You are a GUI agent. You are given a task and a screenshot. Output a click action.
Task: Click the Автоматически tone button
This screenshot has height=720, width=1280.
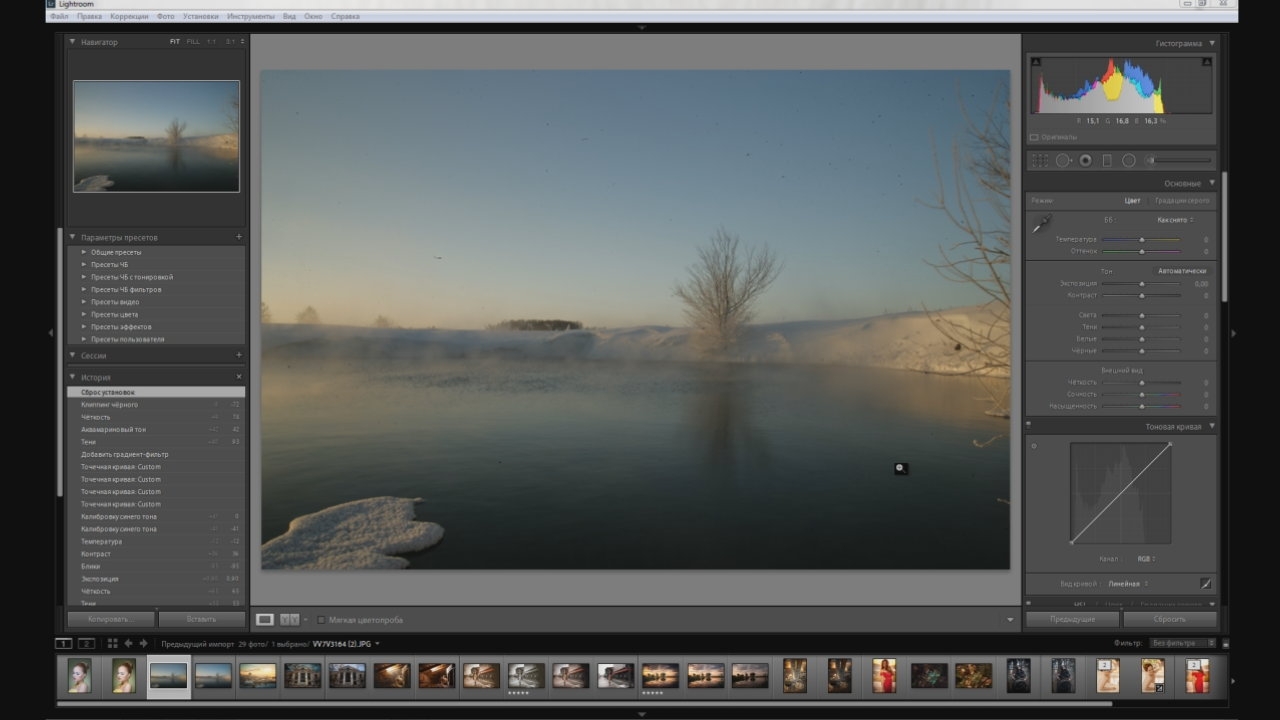point(1182,271)
